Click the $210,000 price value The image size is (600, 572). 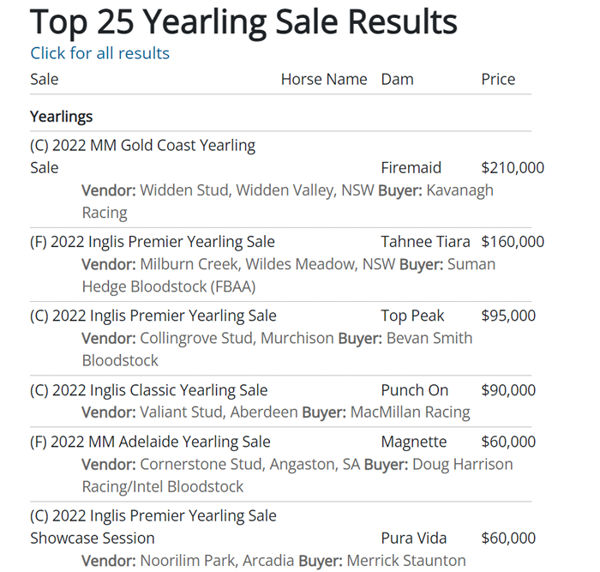tap(512, 168)
